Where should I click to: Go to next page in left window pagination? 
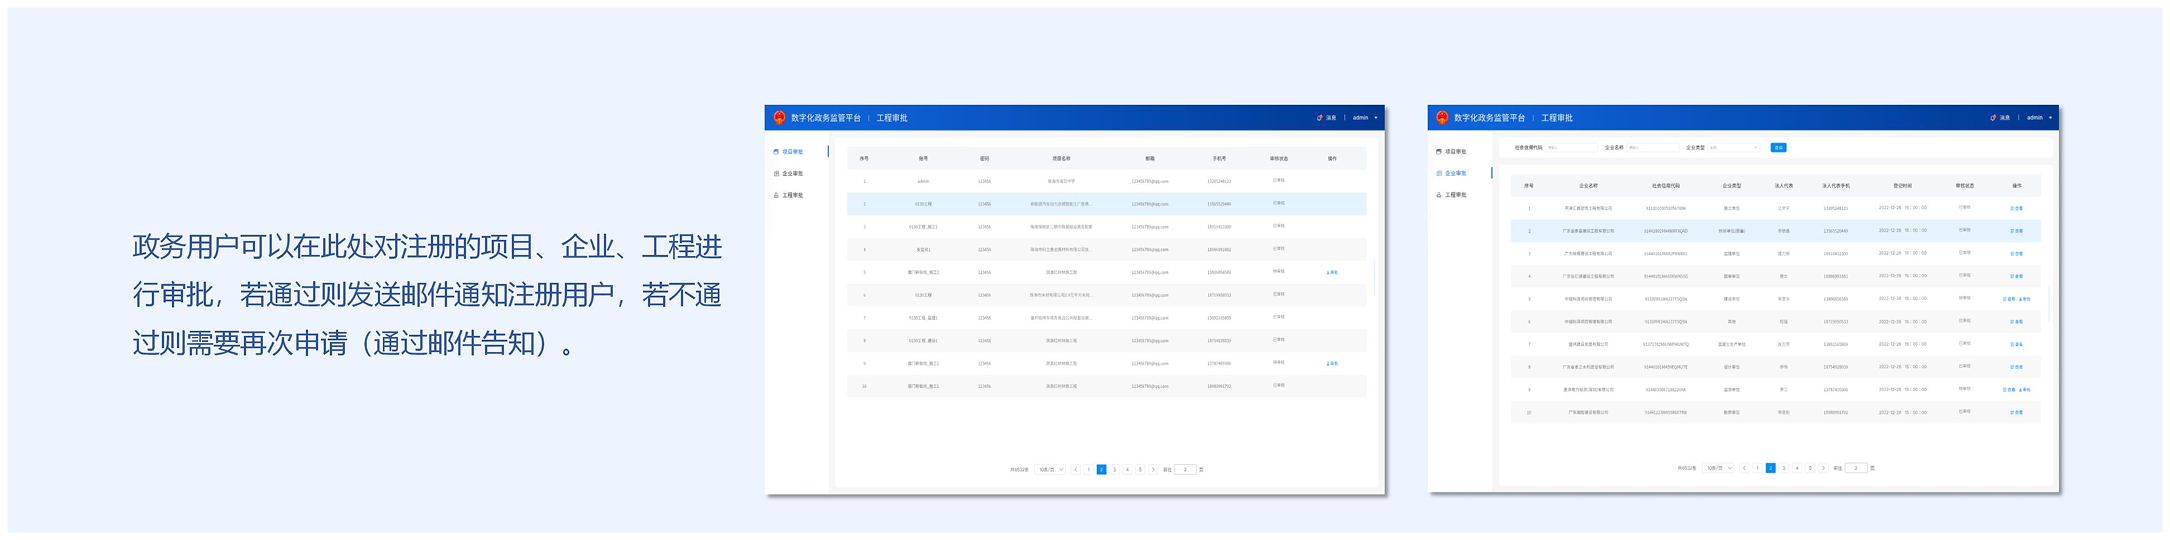1153,469
